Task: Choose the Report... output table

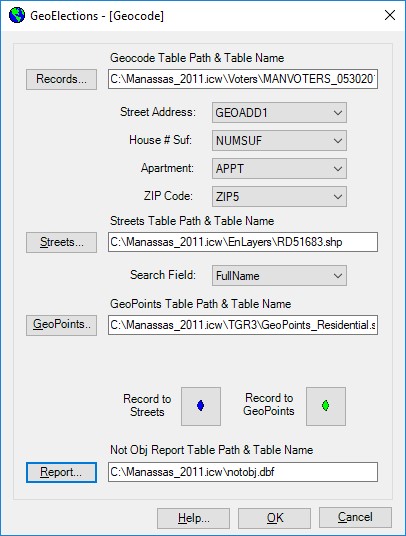Action: 62,472
